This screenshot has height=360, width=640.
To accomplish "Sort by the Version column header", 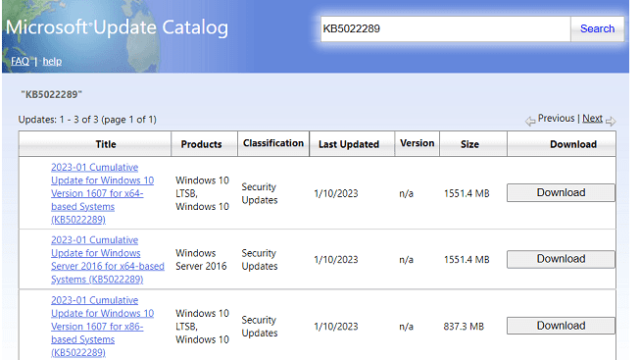I will 417,143.
